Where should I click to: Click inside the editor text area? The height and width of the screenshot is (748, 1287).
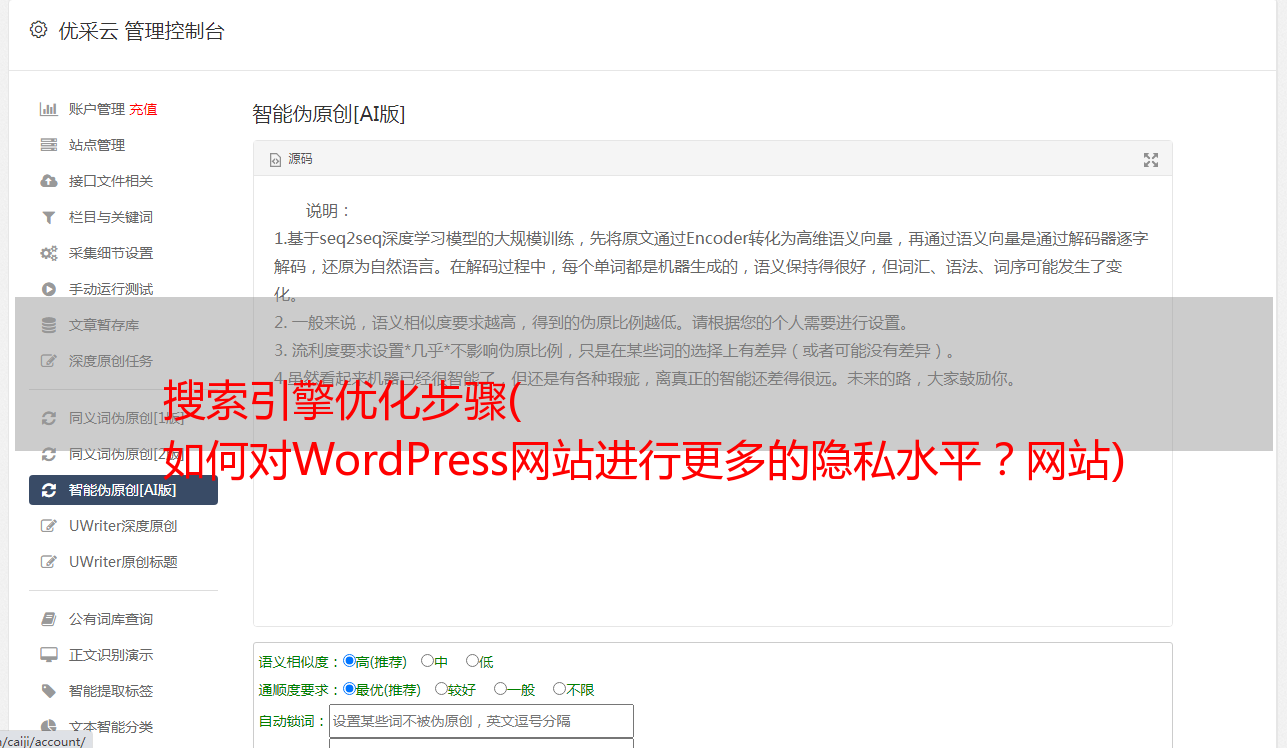pos(712,400)
